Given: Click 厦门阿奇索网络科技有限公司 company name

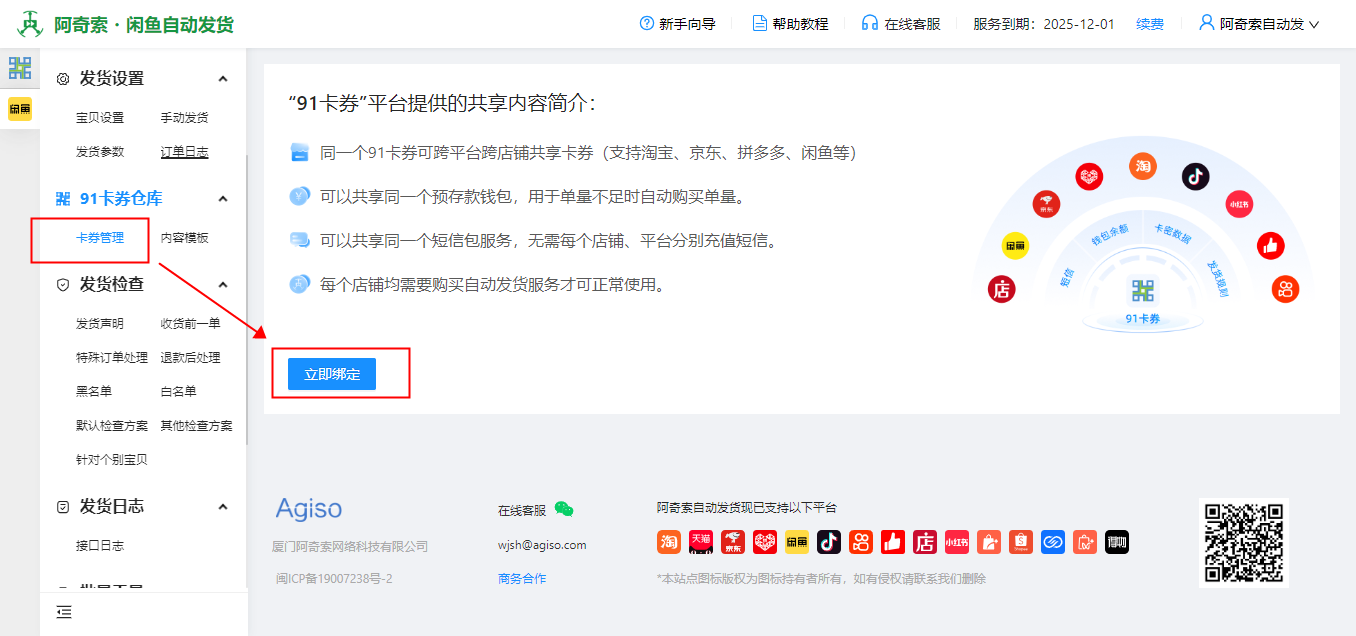Looking at the screenshot, I should pos(350,546).
